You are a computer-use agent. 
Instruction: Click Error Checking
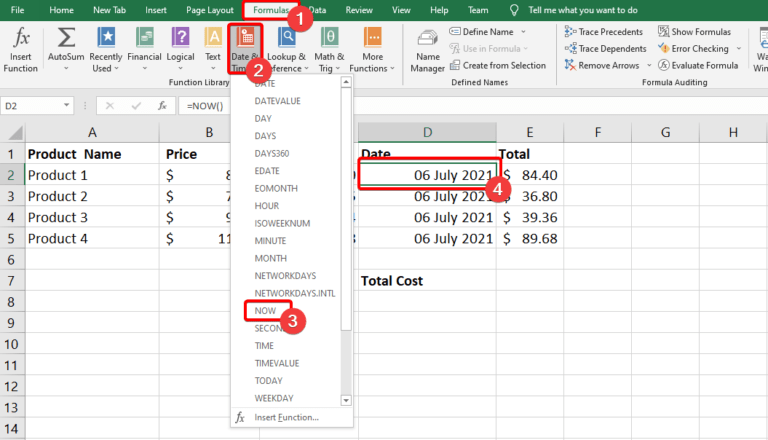(x=694, y=49)
